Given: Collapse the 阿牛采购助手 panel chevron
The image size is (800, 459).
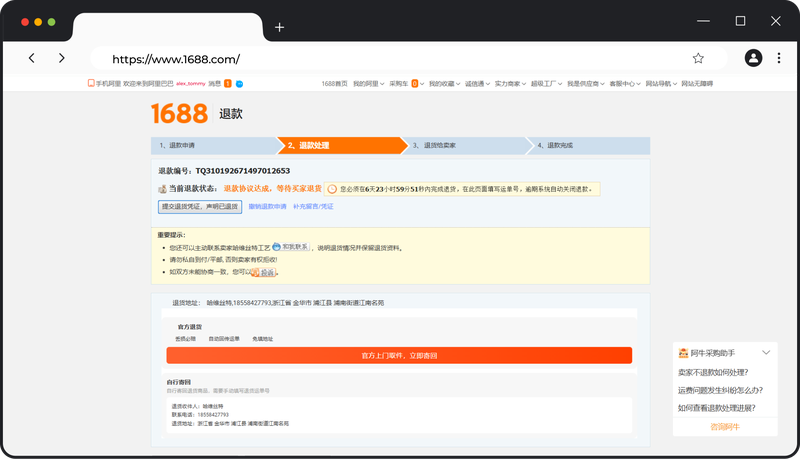Looking at the screenshot, I should click(x=766, y=353).
